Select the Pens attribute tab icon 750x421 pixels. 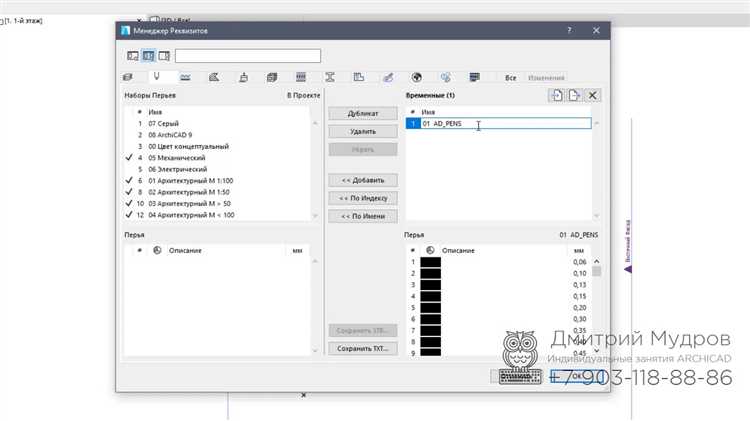tap(156, 77)
